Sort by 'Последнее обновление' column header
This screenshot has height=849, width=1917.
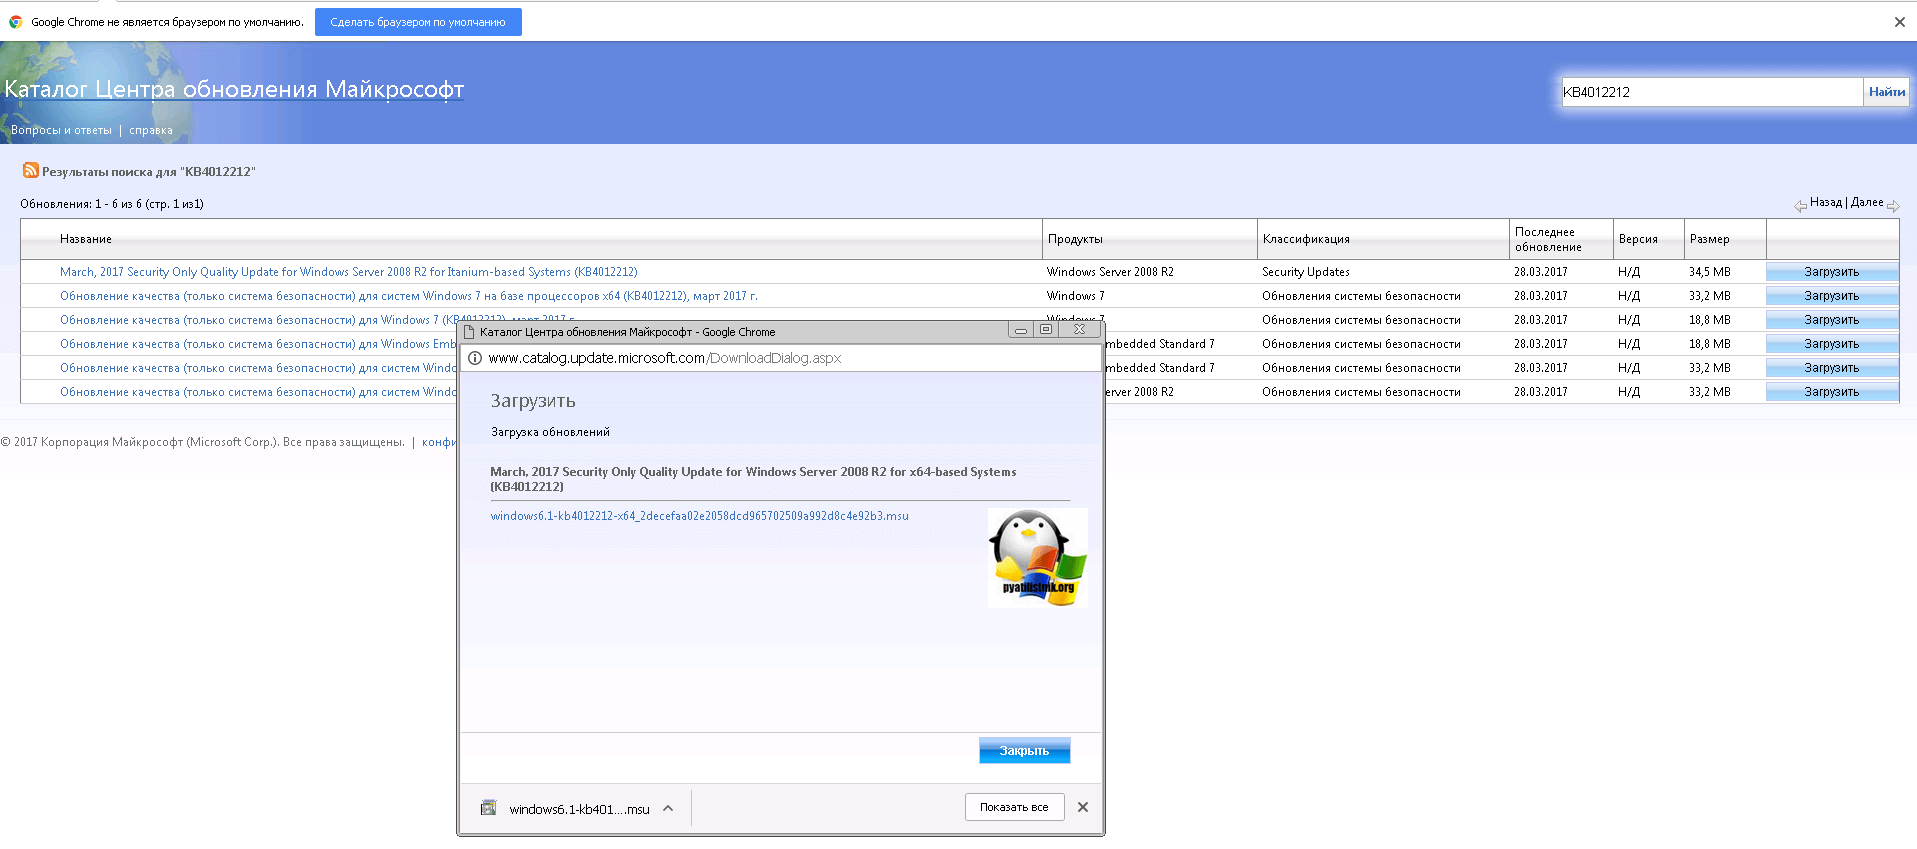tap(1548, 239)
